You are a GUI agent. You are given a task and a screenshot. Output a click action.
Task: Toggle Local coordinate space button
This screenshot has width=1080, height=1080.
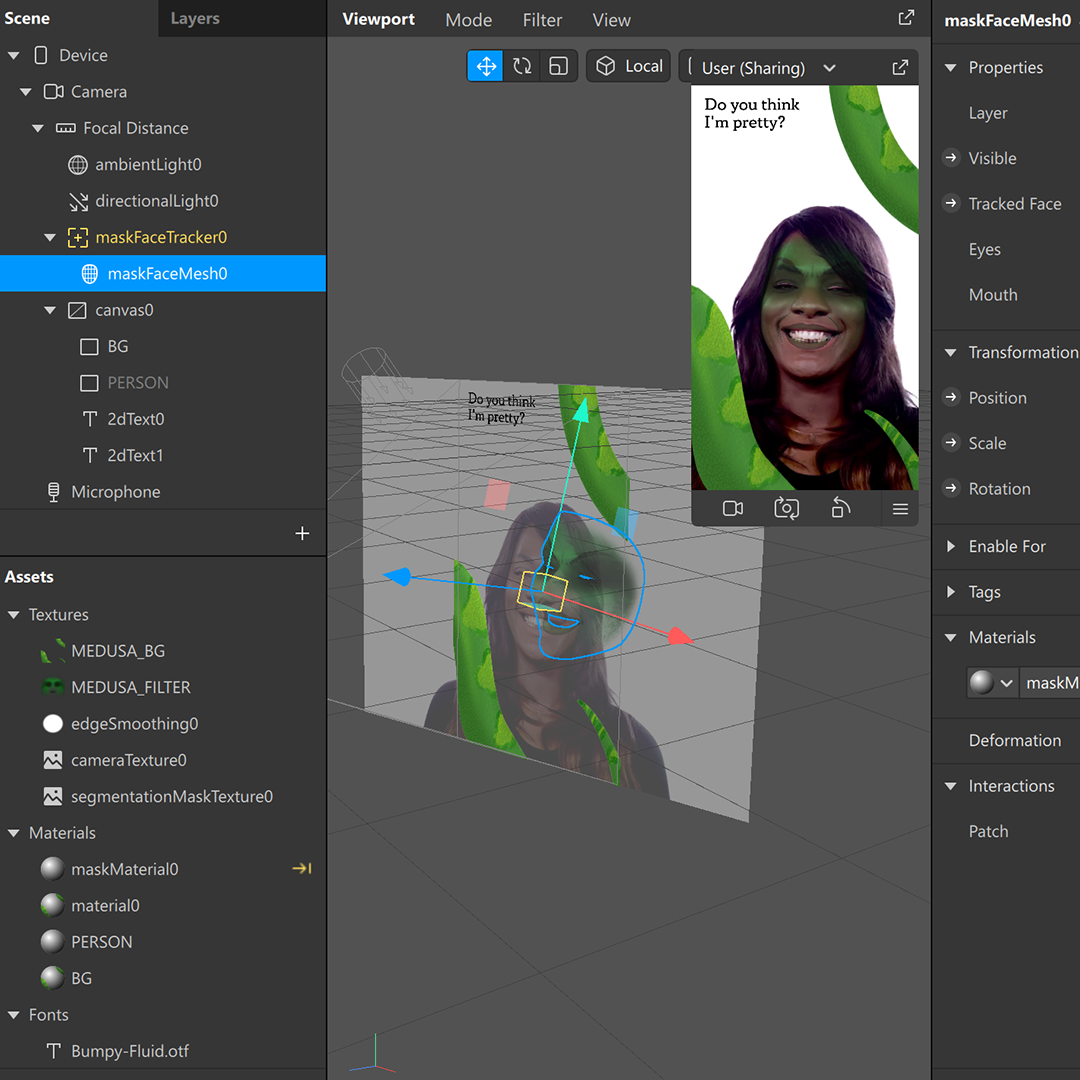[629, 66]
